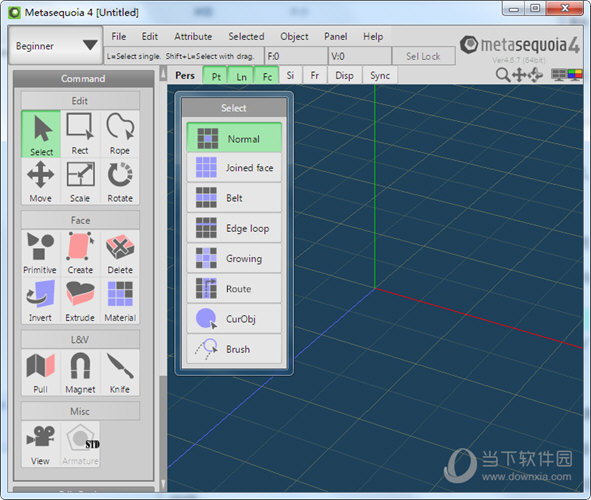Image resolution: width=591 pixels, height=500 pixels.
Task: Collapse the Face section header
Action: point(80,220)
